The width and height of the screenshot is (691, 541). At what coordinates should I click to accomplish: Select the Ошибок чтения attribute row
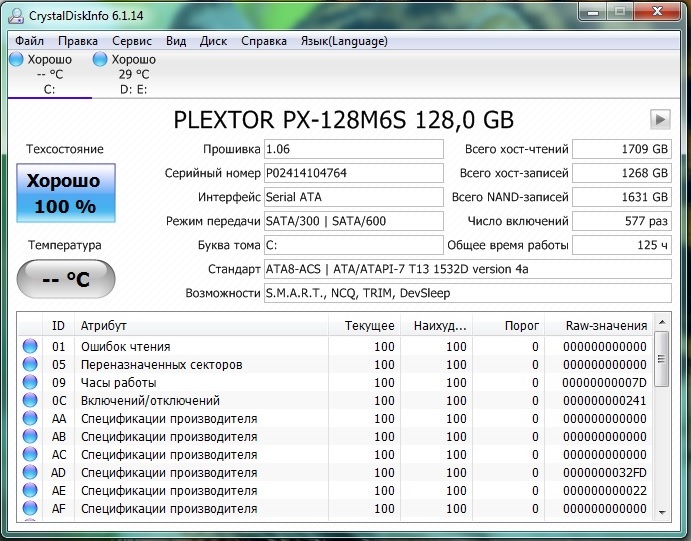[335, 346]
